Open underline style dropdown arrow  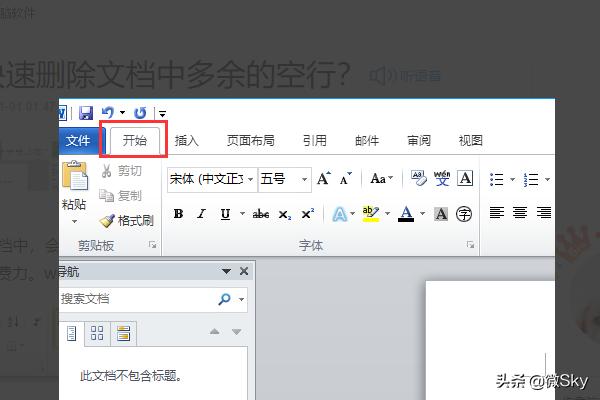coord(242,213)
